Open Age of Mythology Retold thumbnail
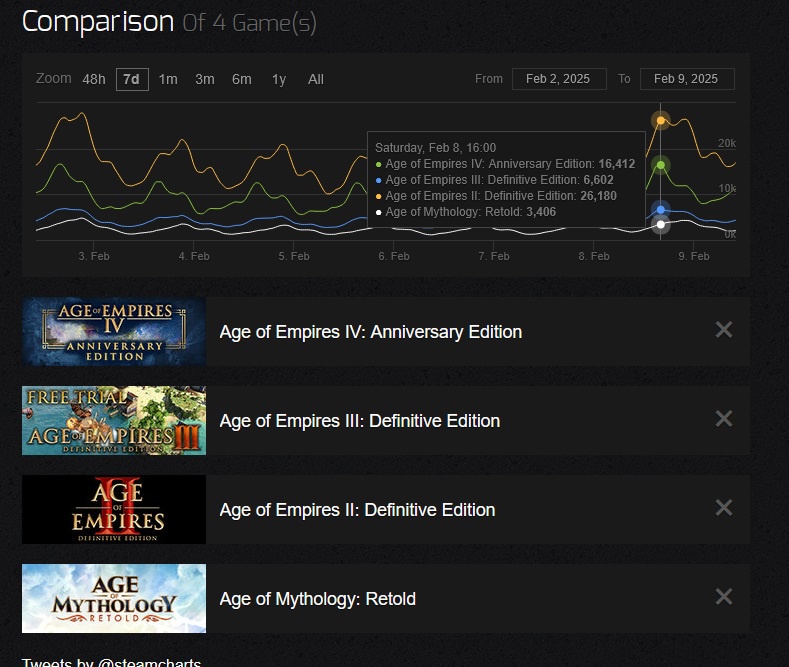 (114, 599)
